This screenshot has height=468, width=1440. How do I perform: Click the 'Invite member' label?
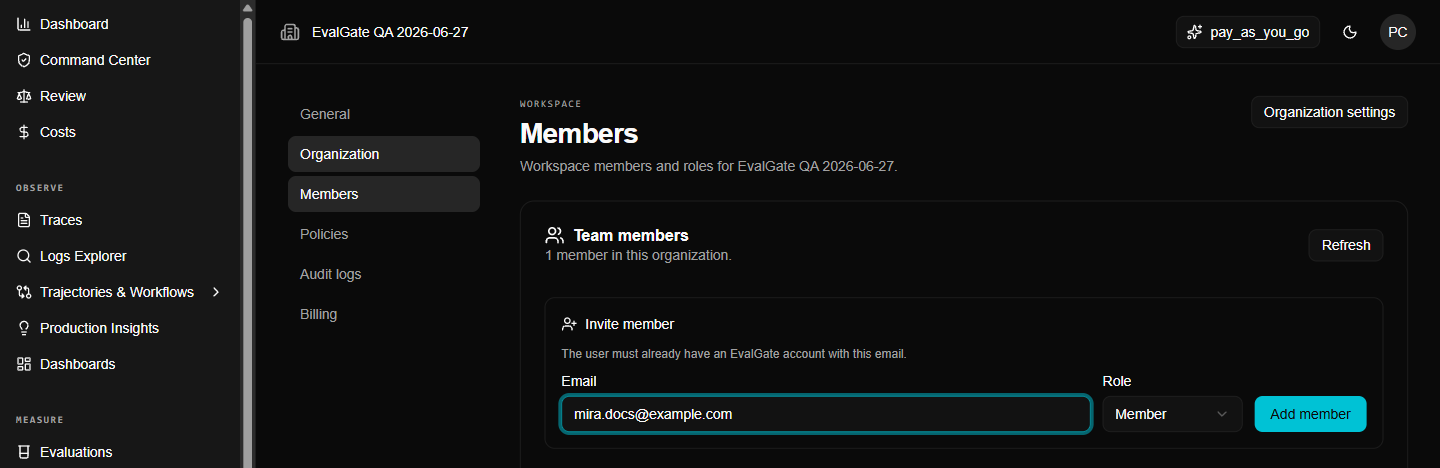point(629,324)
